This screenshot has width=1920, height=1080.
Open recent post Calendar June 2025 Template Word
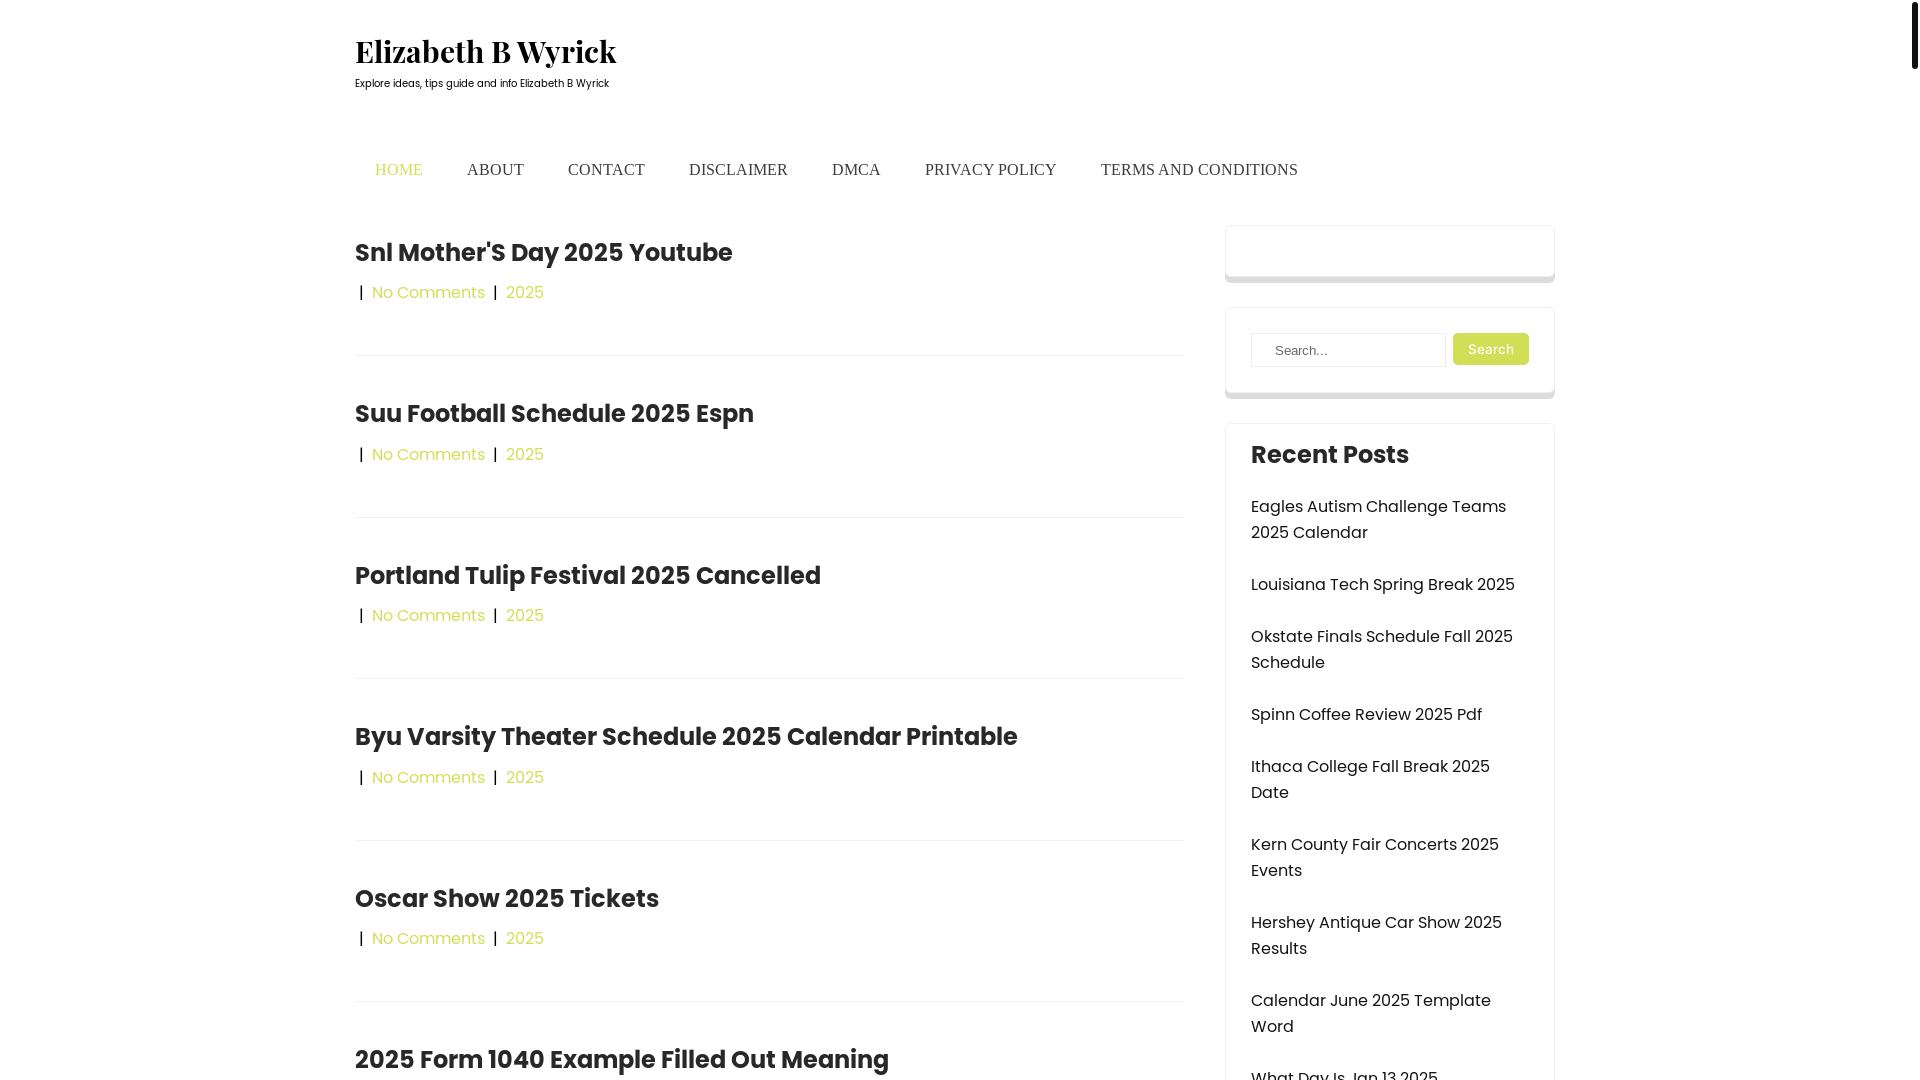(1371, 1014)
